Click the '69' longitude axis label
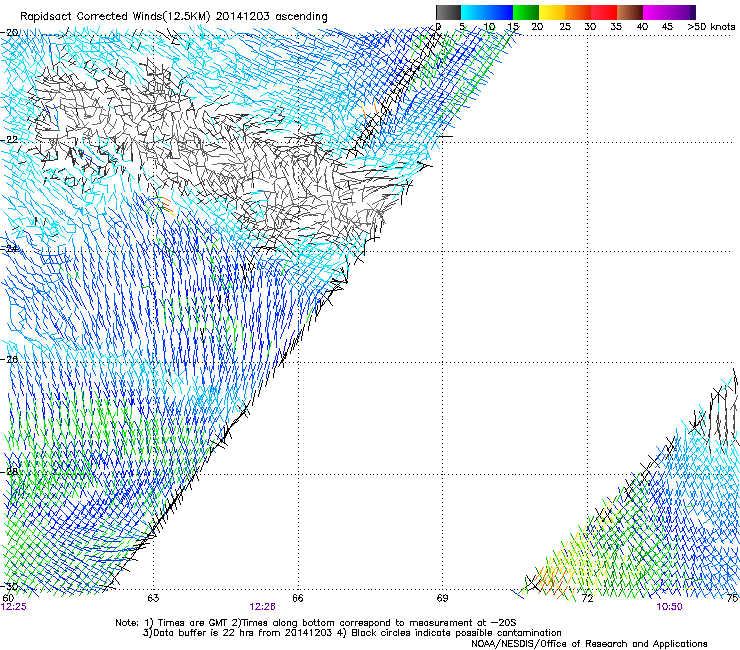The image size is (740, 650). tap(442, 598)
